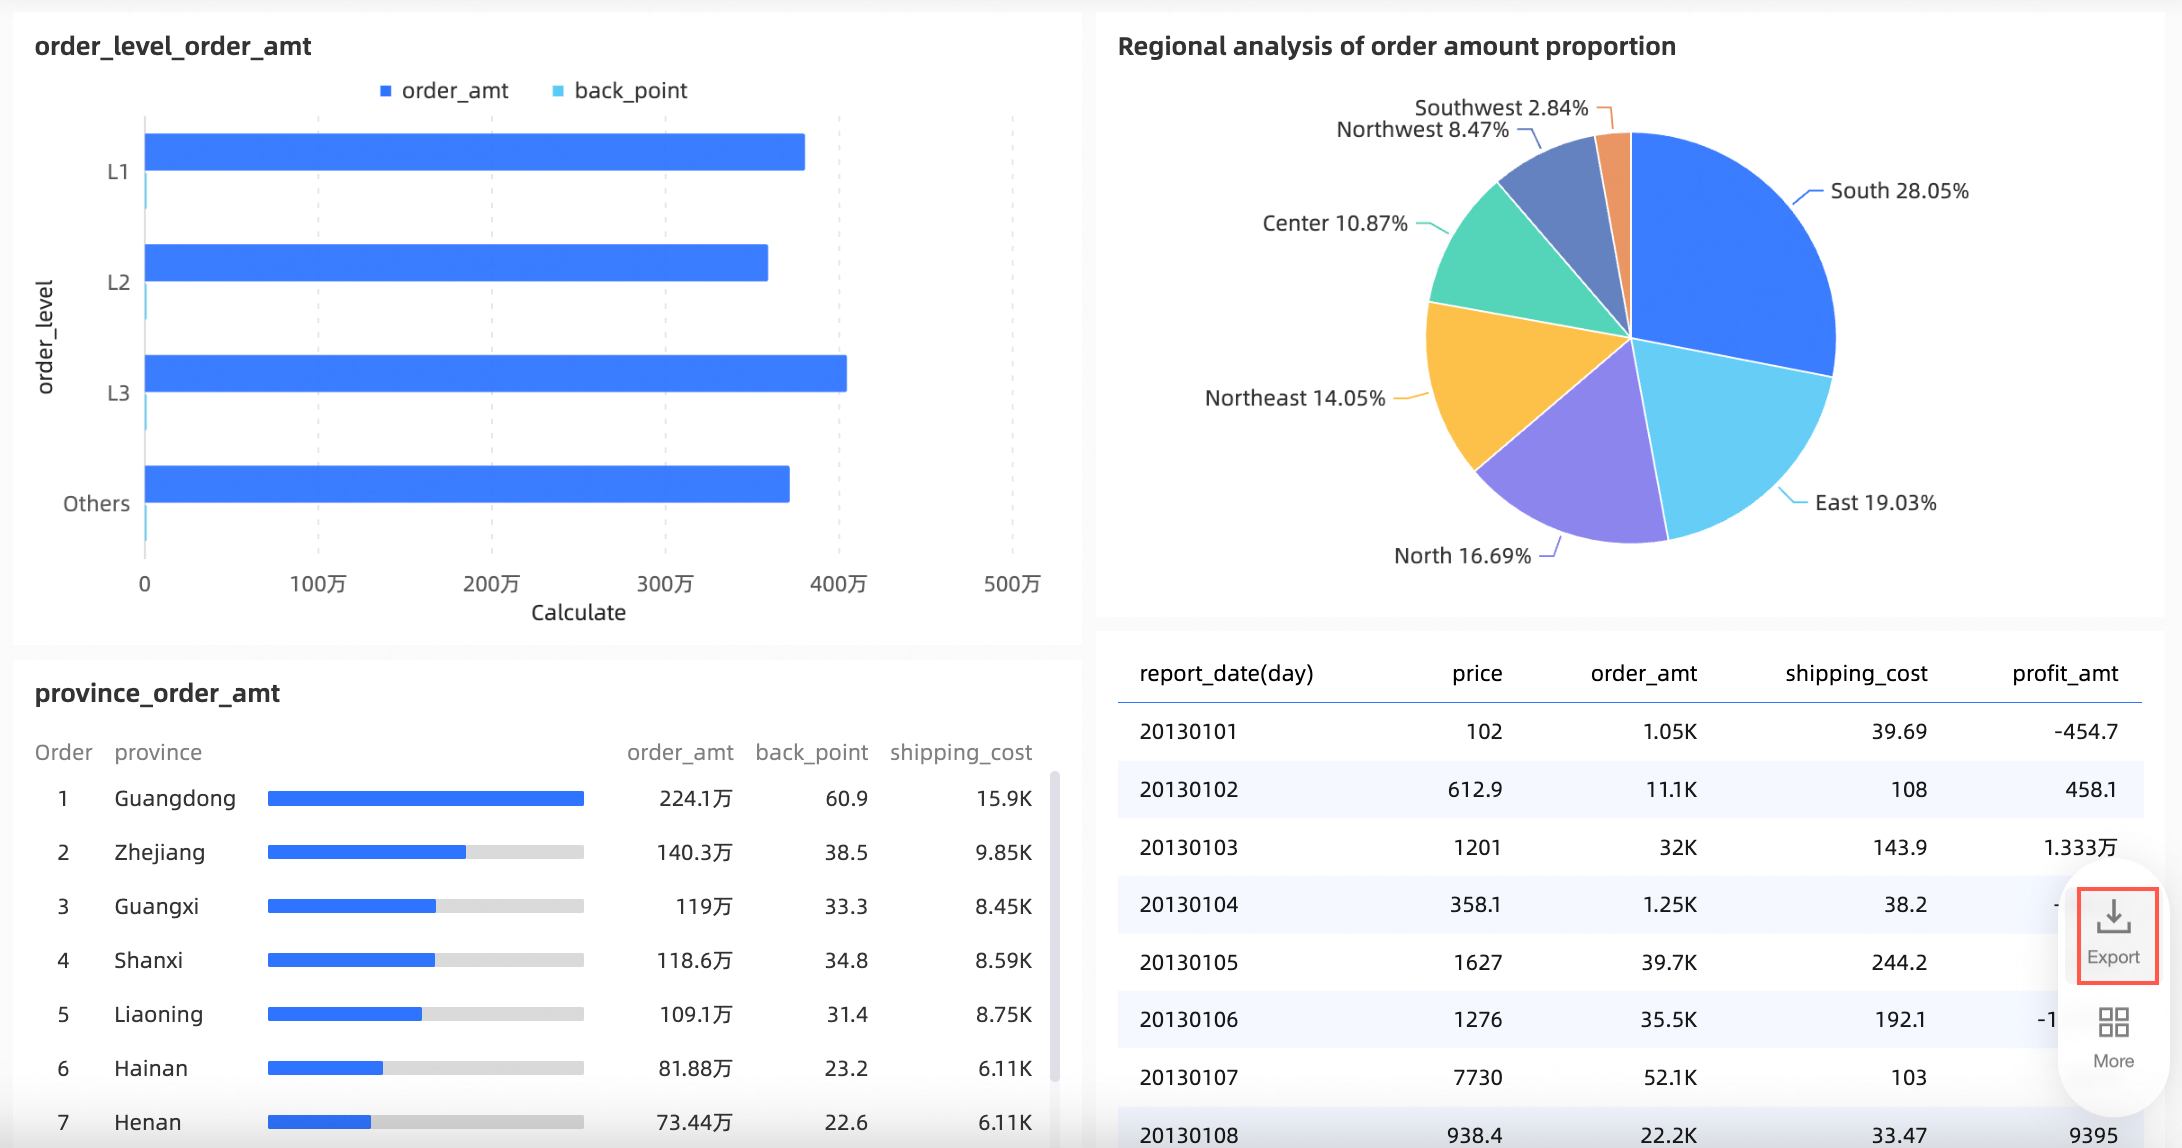Click Shanxi province name

[x=148, y=960]
